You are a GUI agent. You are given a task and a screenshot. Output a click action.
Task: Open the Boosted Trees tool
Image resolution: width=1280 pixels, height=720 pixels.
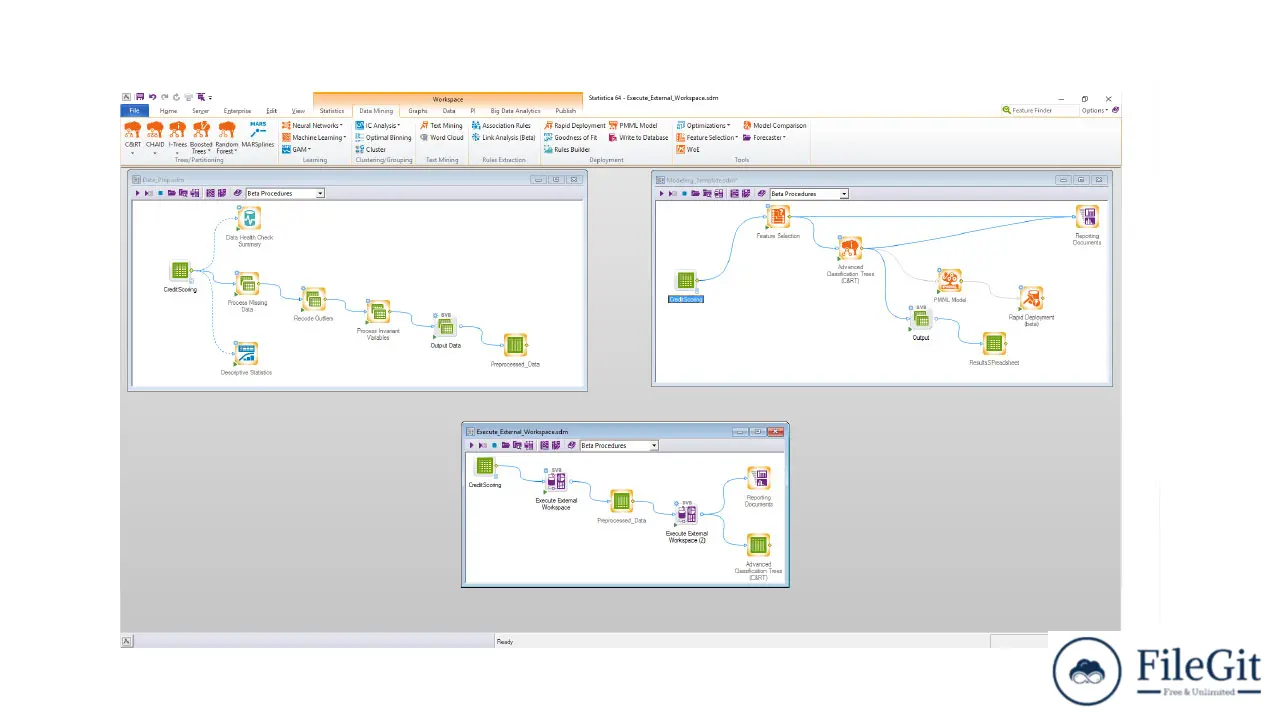[x=201, y=137]
